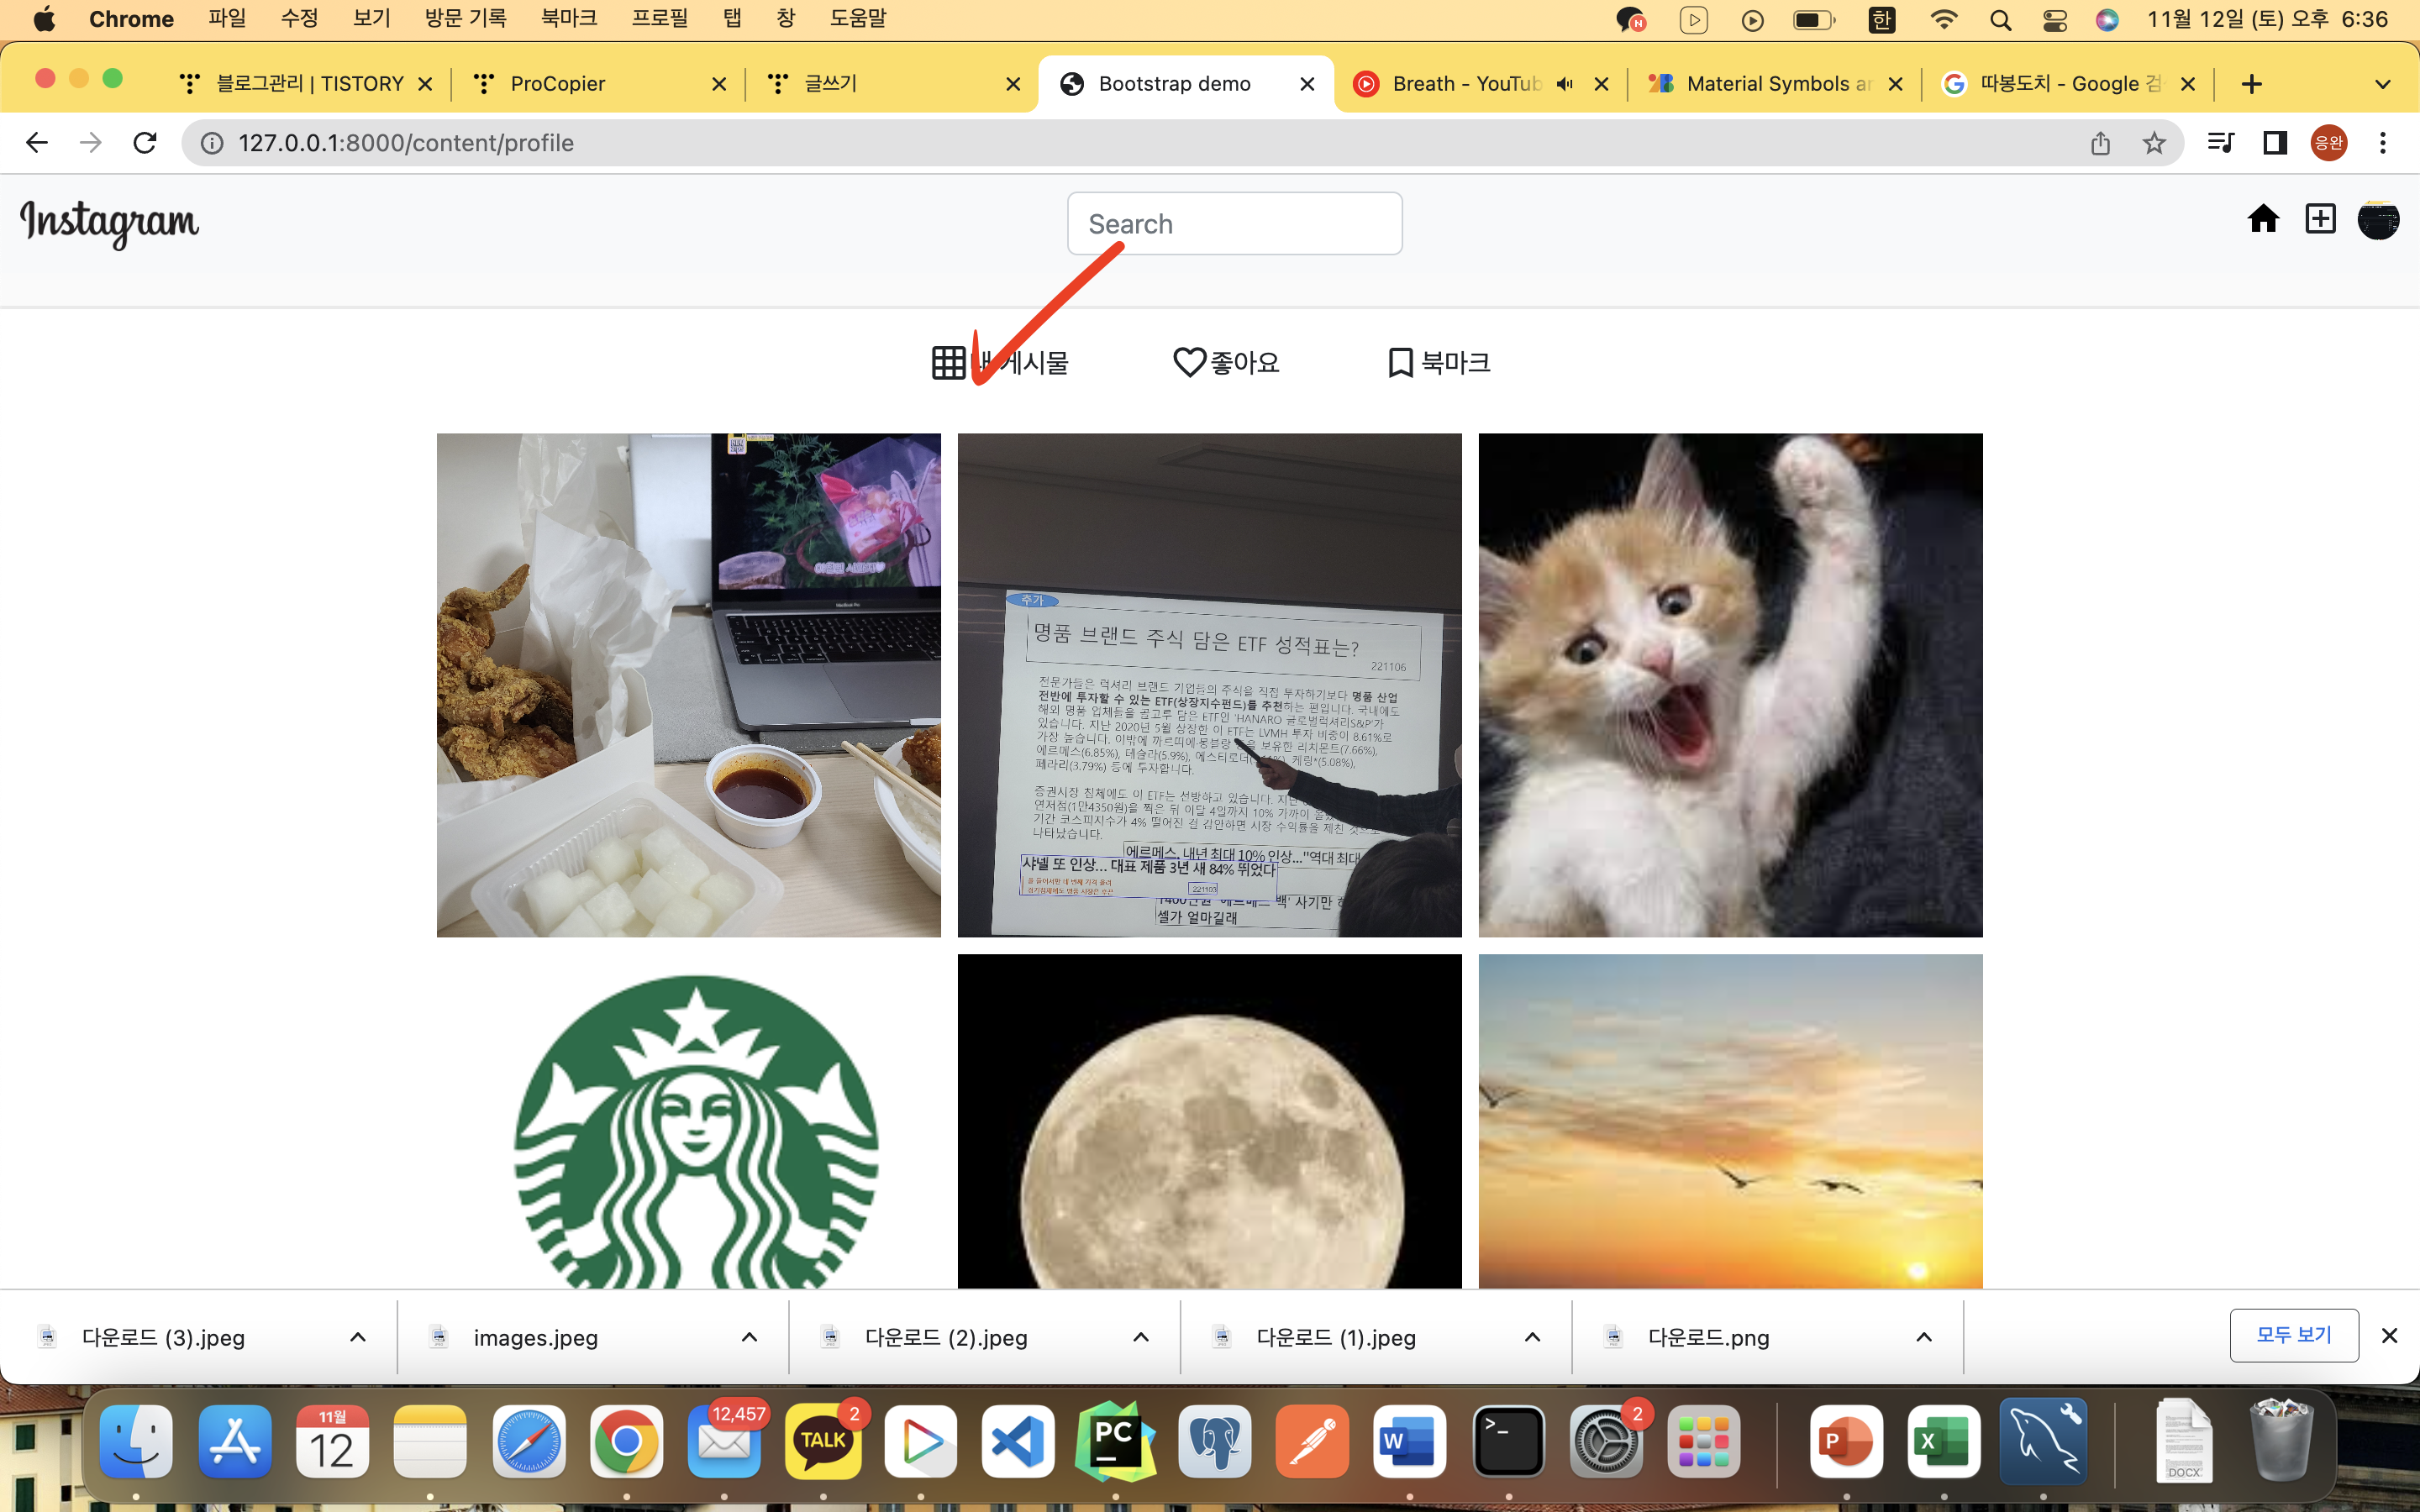Open the 파일 menu
The width and height of the screenshot is (2420, 1512).
(x=227, y=19)
